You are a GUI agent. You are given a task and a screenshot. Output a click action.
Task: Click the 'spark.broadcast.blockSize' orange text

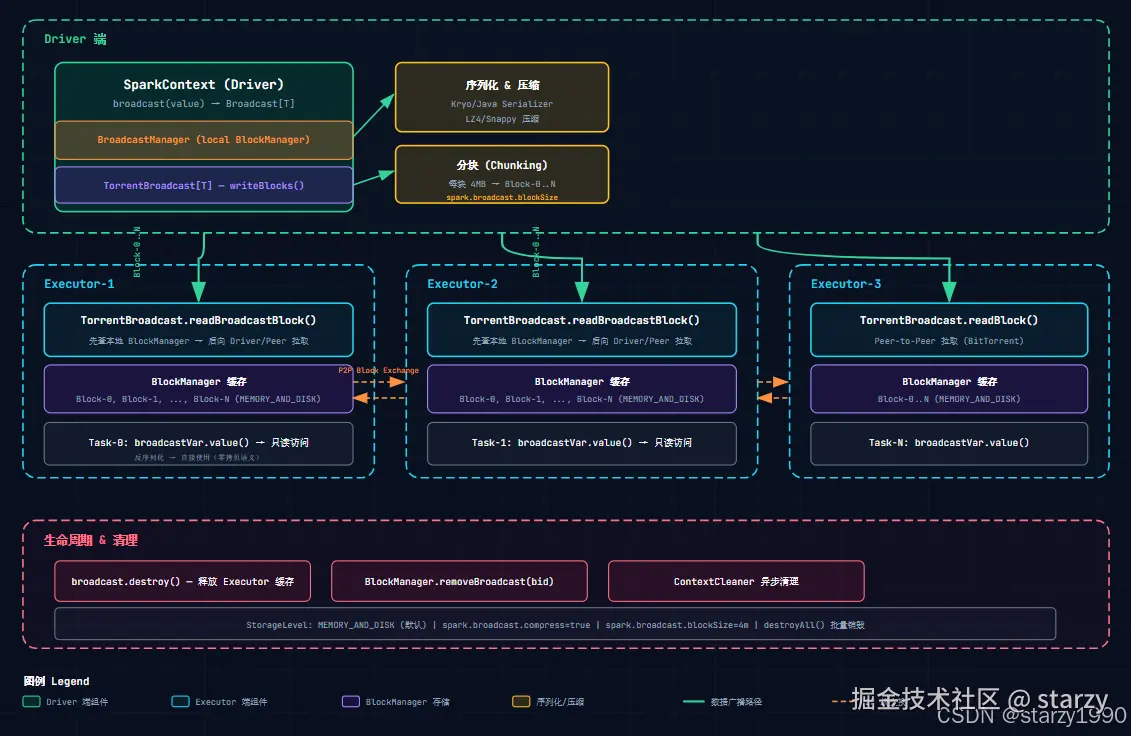coord(502,198)
